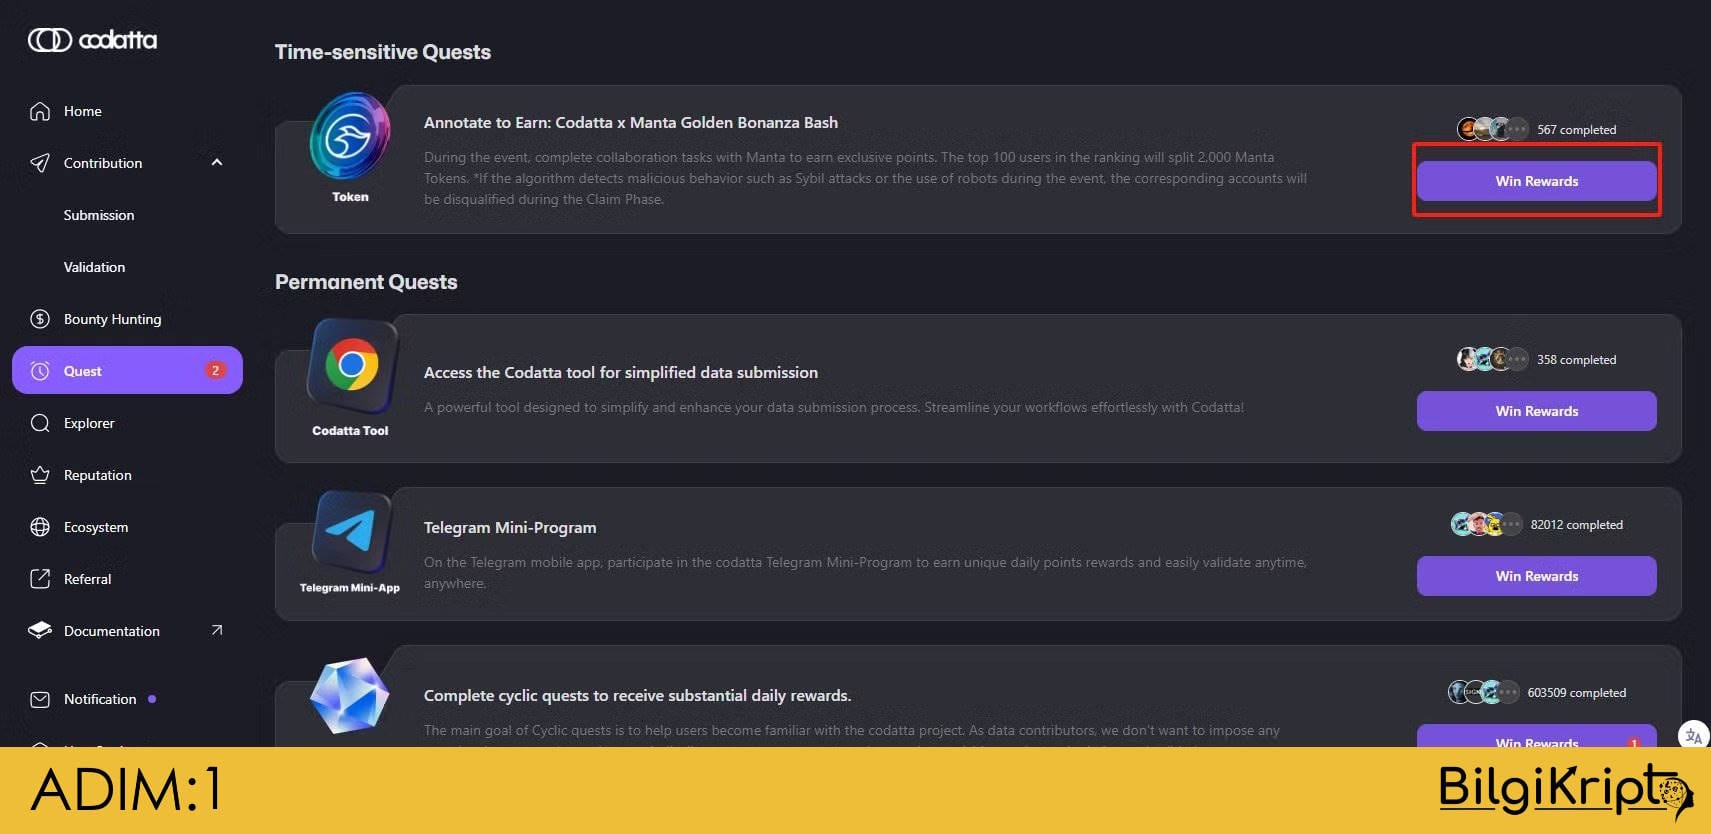
Task: Click the Ecosystem globe icon
Action: 40,527
